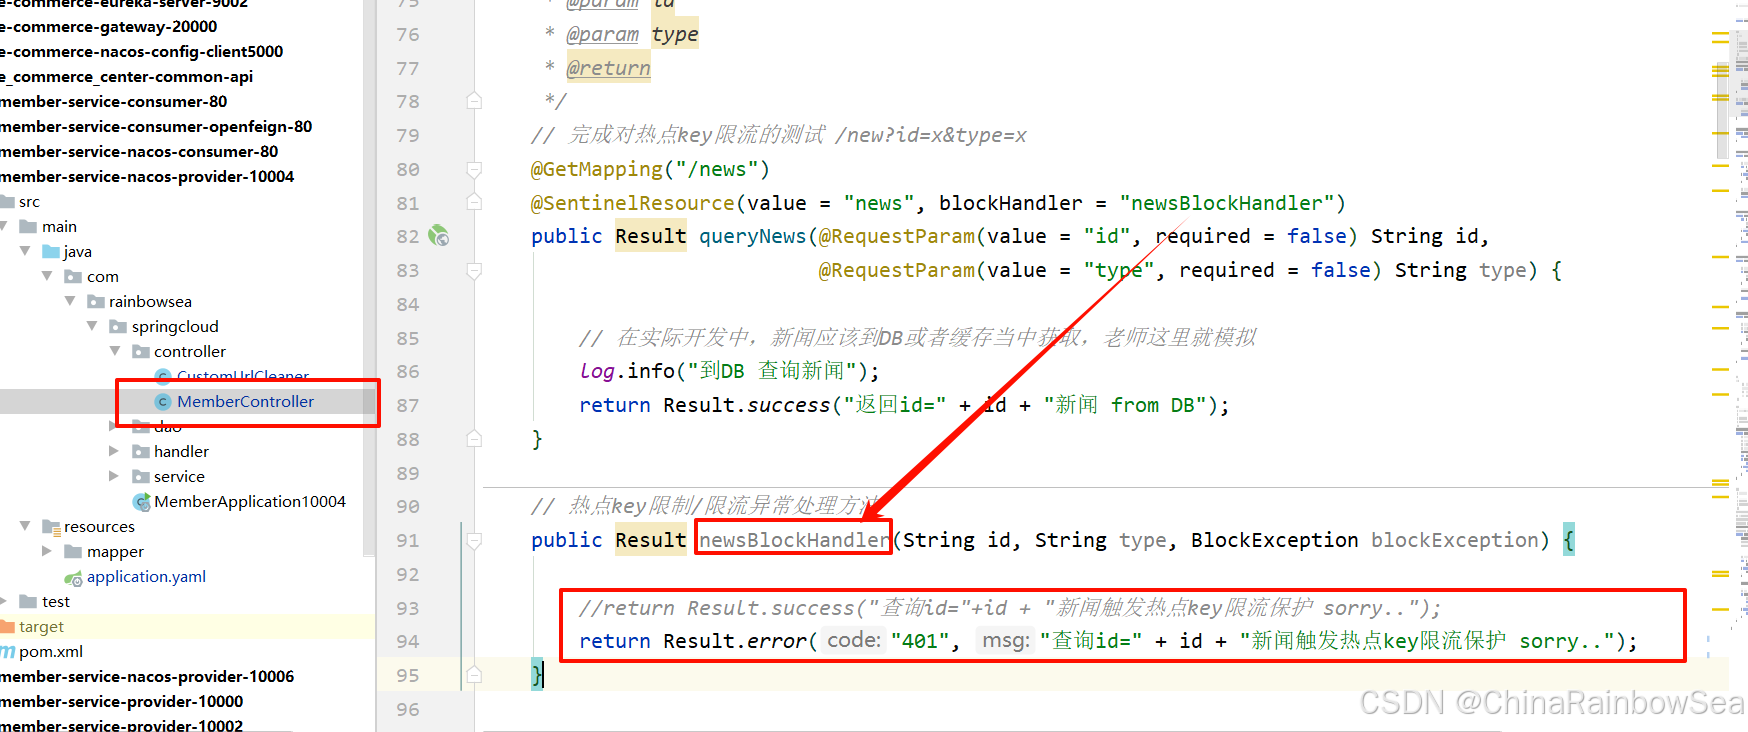The image size is (1748, 732).
Task: Select member-service-consumer-openfeign-80 module
Action: (156, 127)
